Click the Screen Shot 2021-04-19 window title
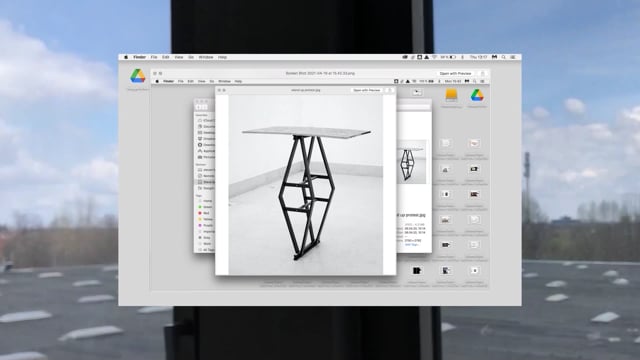Image resolution: width=640 pixels, height=360 pixels. click(x=320, y=73)
